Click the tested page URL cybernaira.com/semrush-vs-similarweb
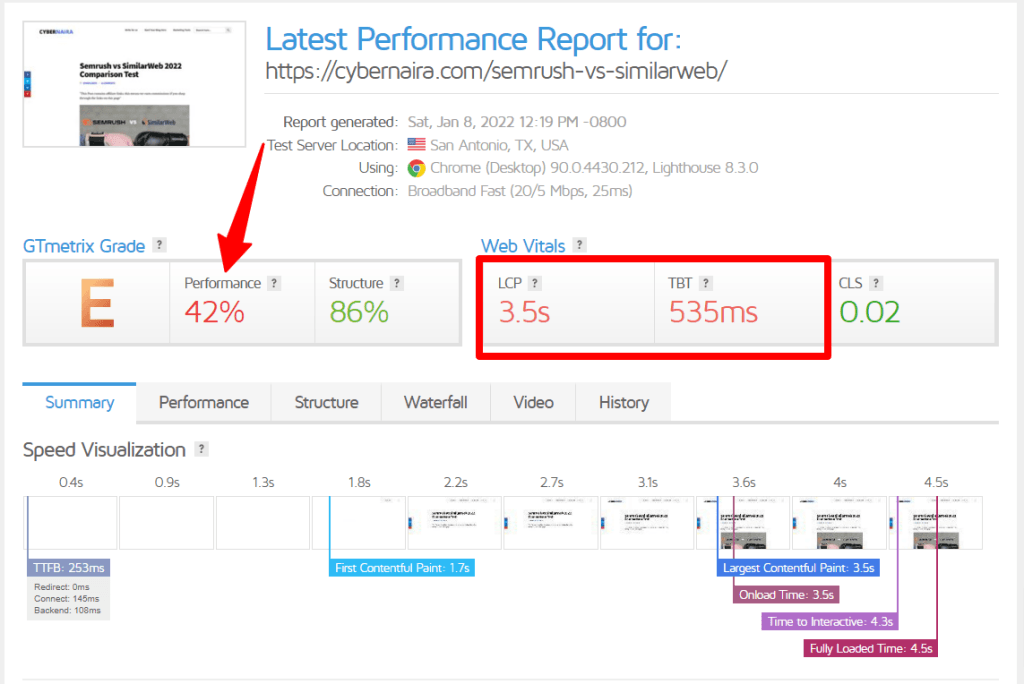Screen dimensions: 1024x684 coord(496,71)
